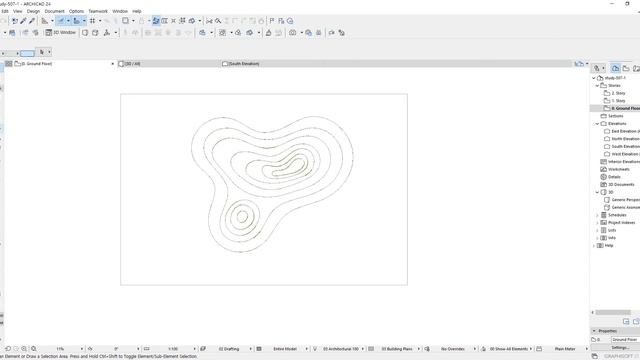Viewport: 640px width, 360px height.
Task: Select the Inject Parameters syringe icon
Action: pyautogui.click(x=32, y=21)
